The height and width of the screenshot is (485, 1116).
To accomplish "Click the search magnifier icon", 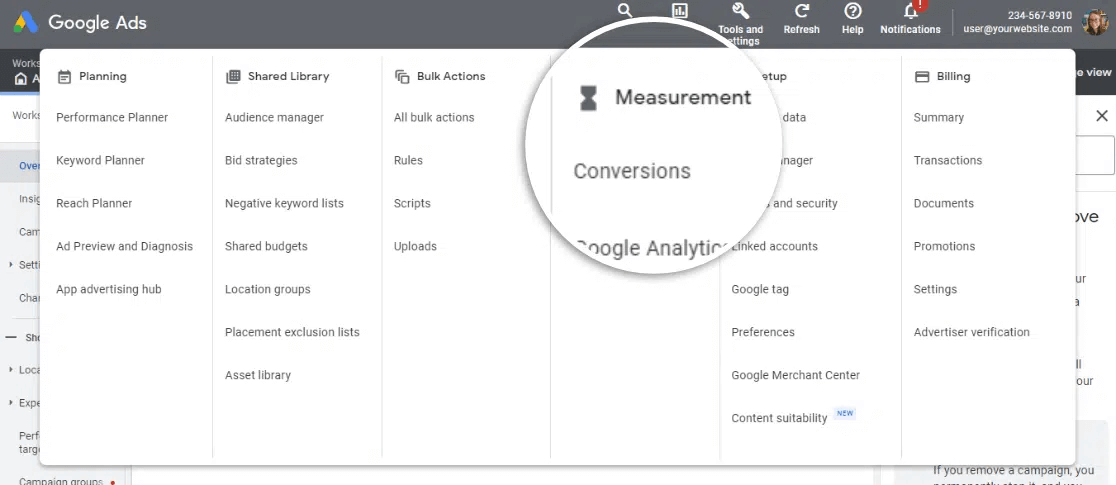I will (x=625, y=11).
